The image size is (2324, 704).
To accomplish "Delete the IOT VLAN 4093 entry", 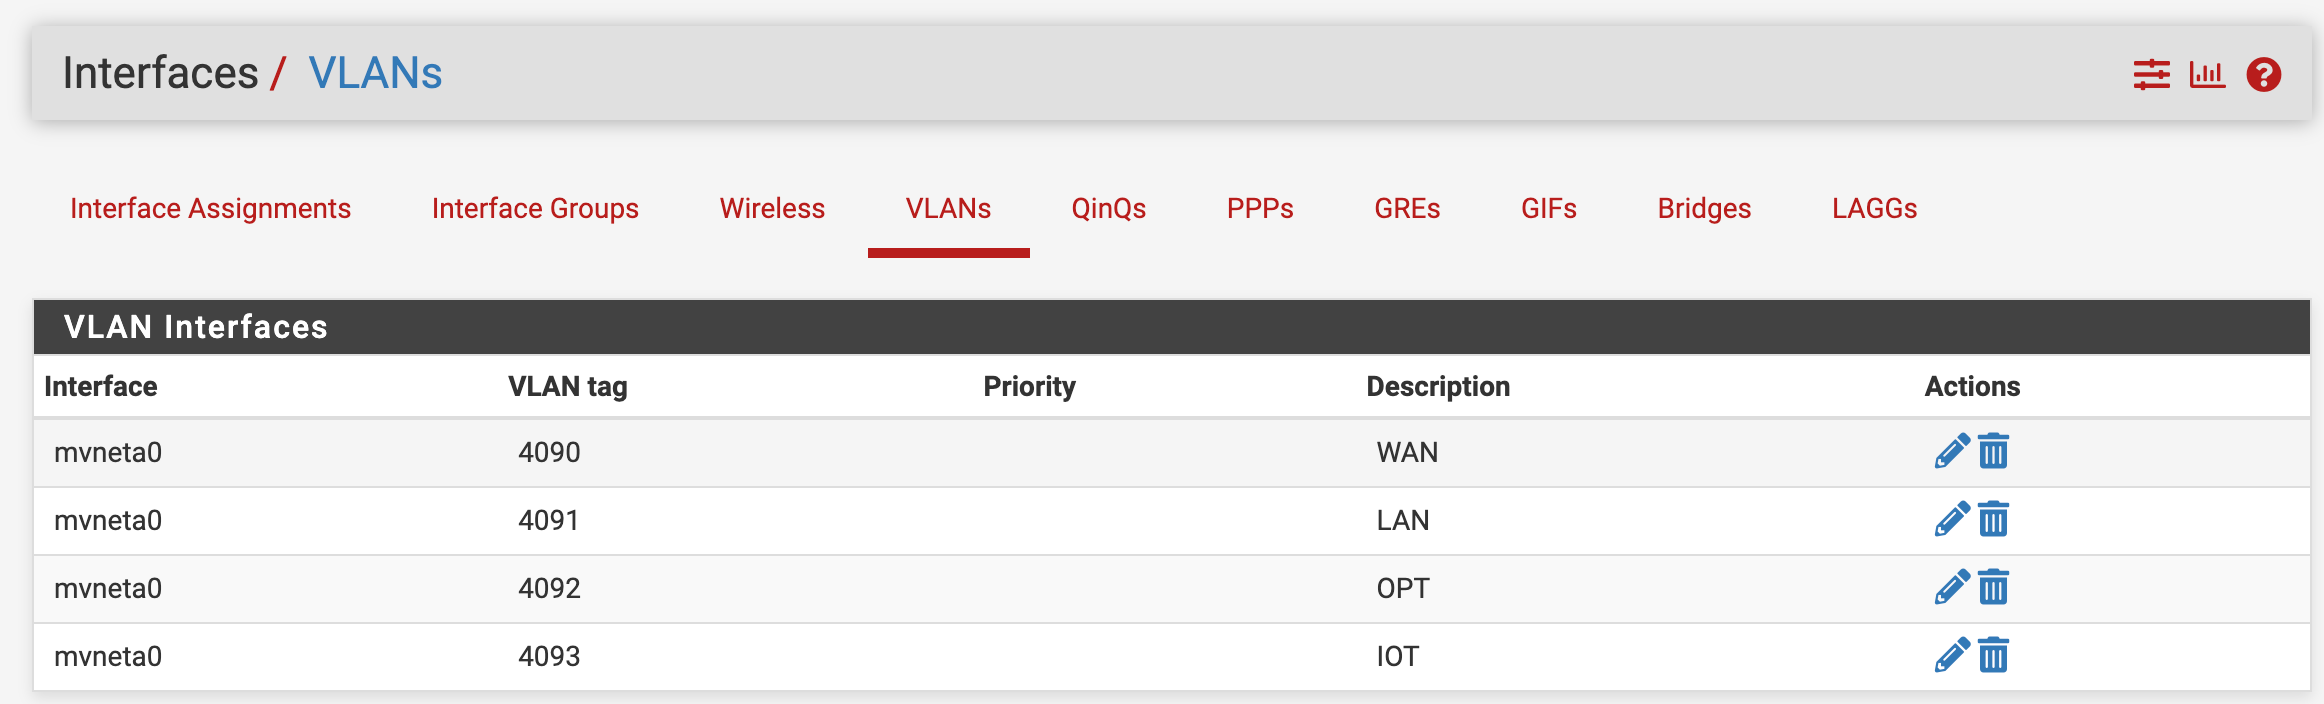I will pyautogui.click(x=1993, y=656).
